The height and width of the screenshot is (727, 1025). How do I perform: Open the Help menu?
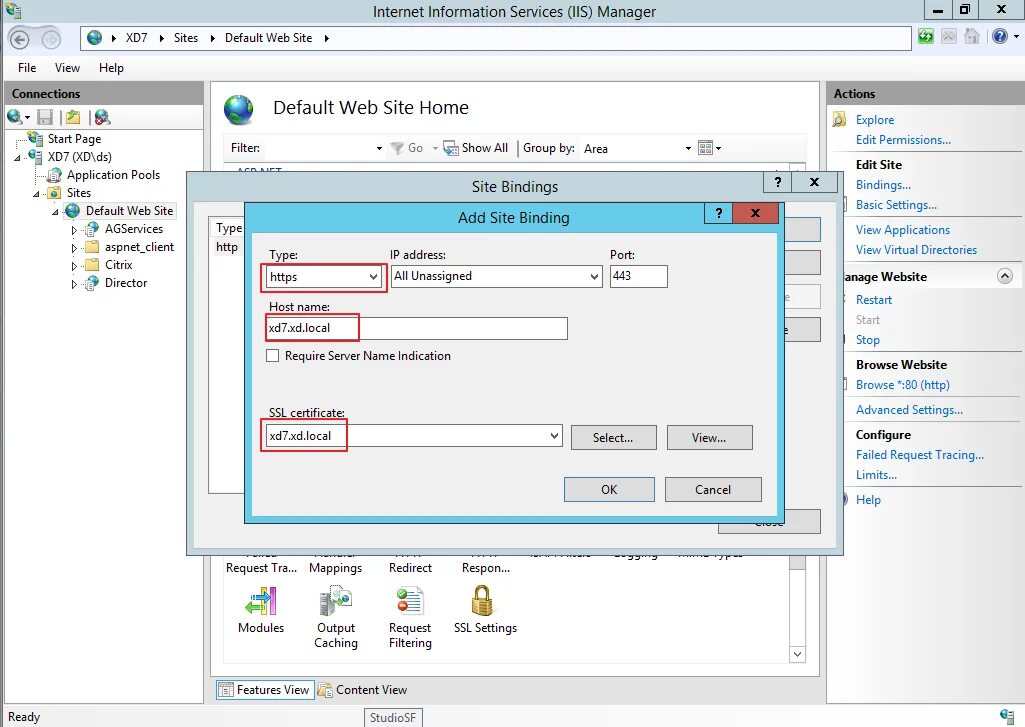coord(111,68)
